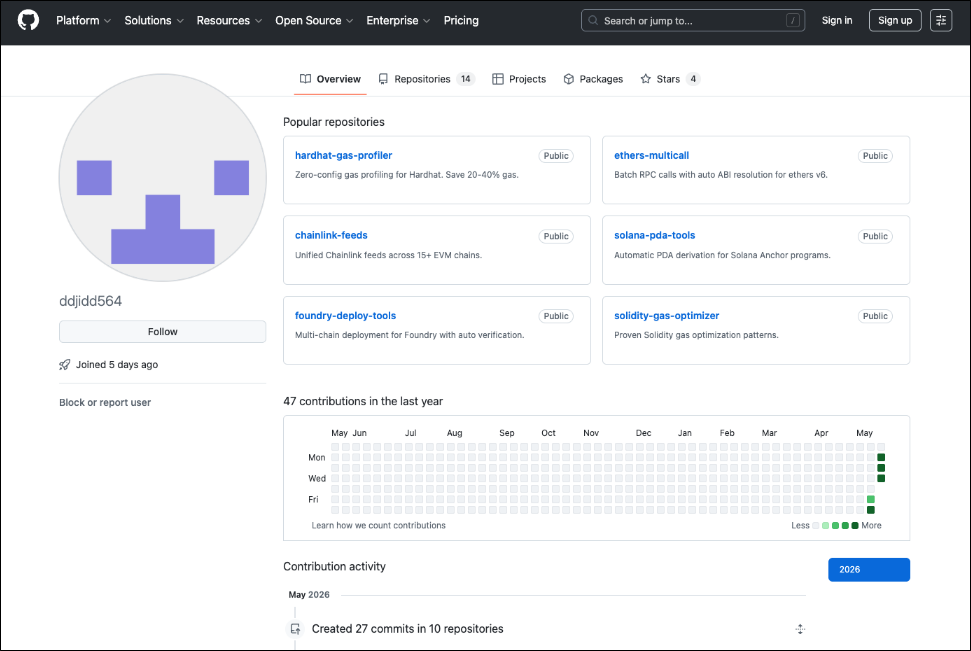Image resolution: width=971 pixels, height=651 pixels.
Task: Click Learn how we count contributions
Action: [x=378, y=525]
